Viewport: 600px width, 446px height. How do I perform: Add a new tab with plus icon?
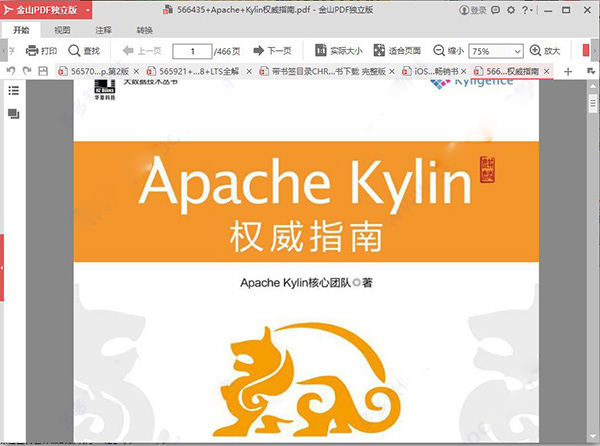tap(568, 72)
